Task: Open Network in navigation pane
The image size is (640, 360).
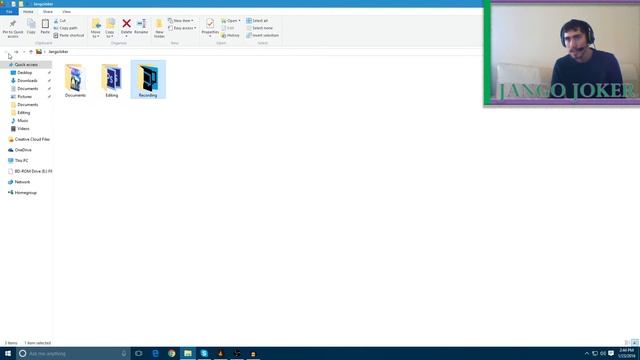Action: coord(22,182)
